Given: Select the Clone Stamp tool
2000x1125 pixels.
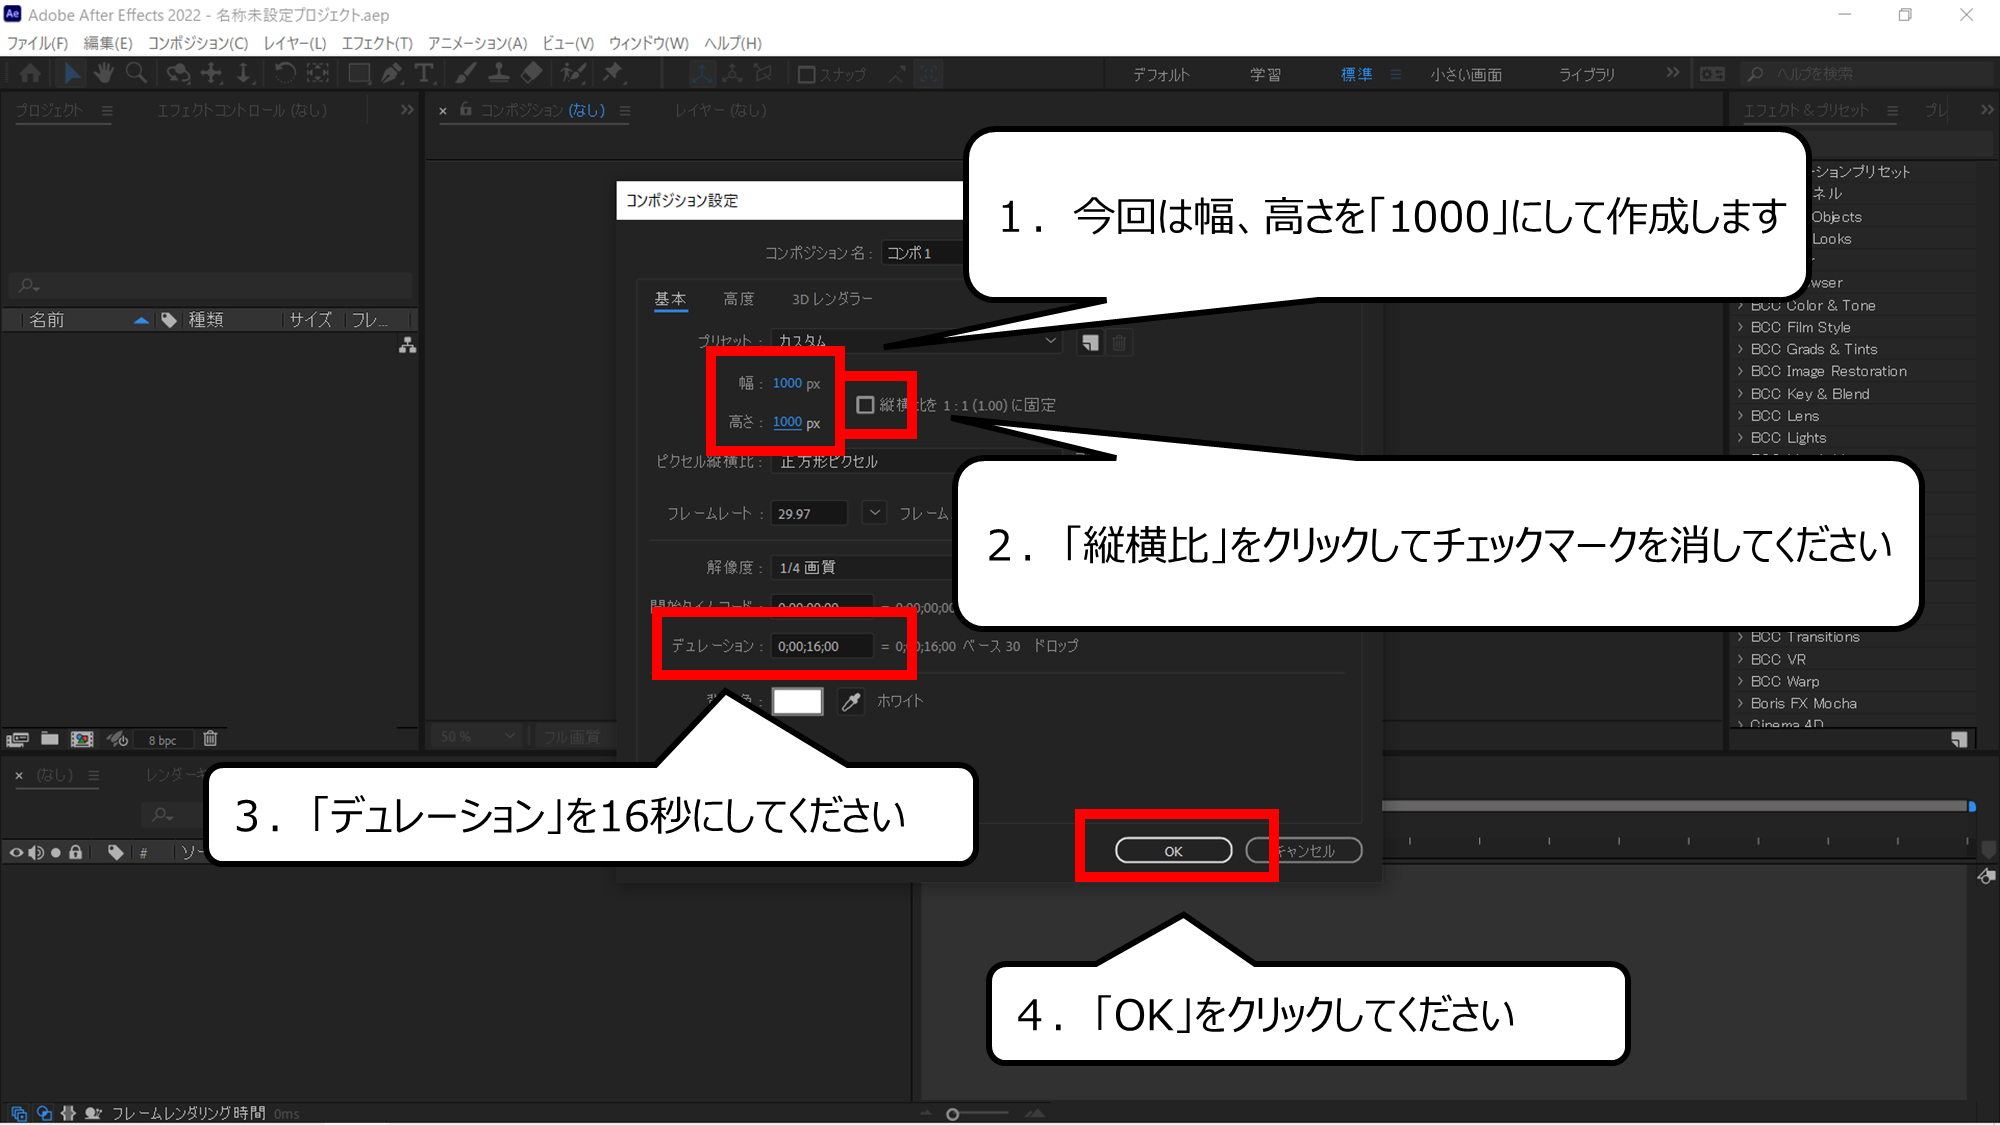Looking at the screenshot, I should 498,73.
